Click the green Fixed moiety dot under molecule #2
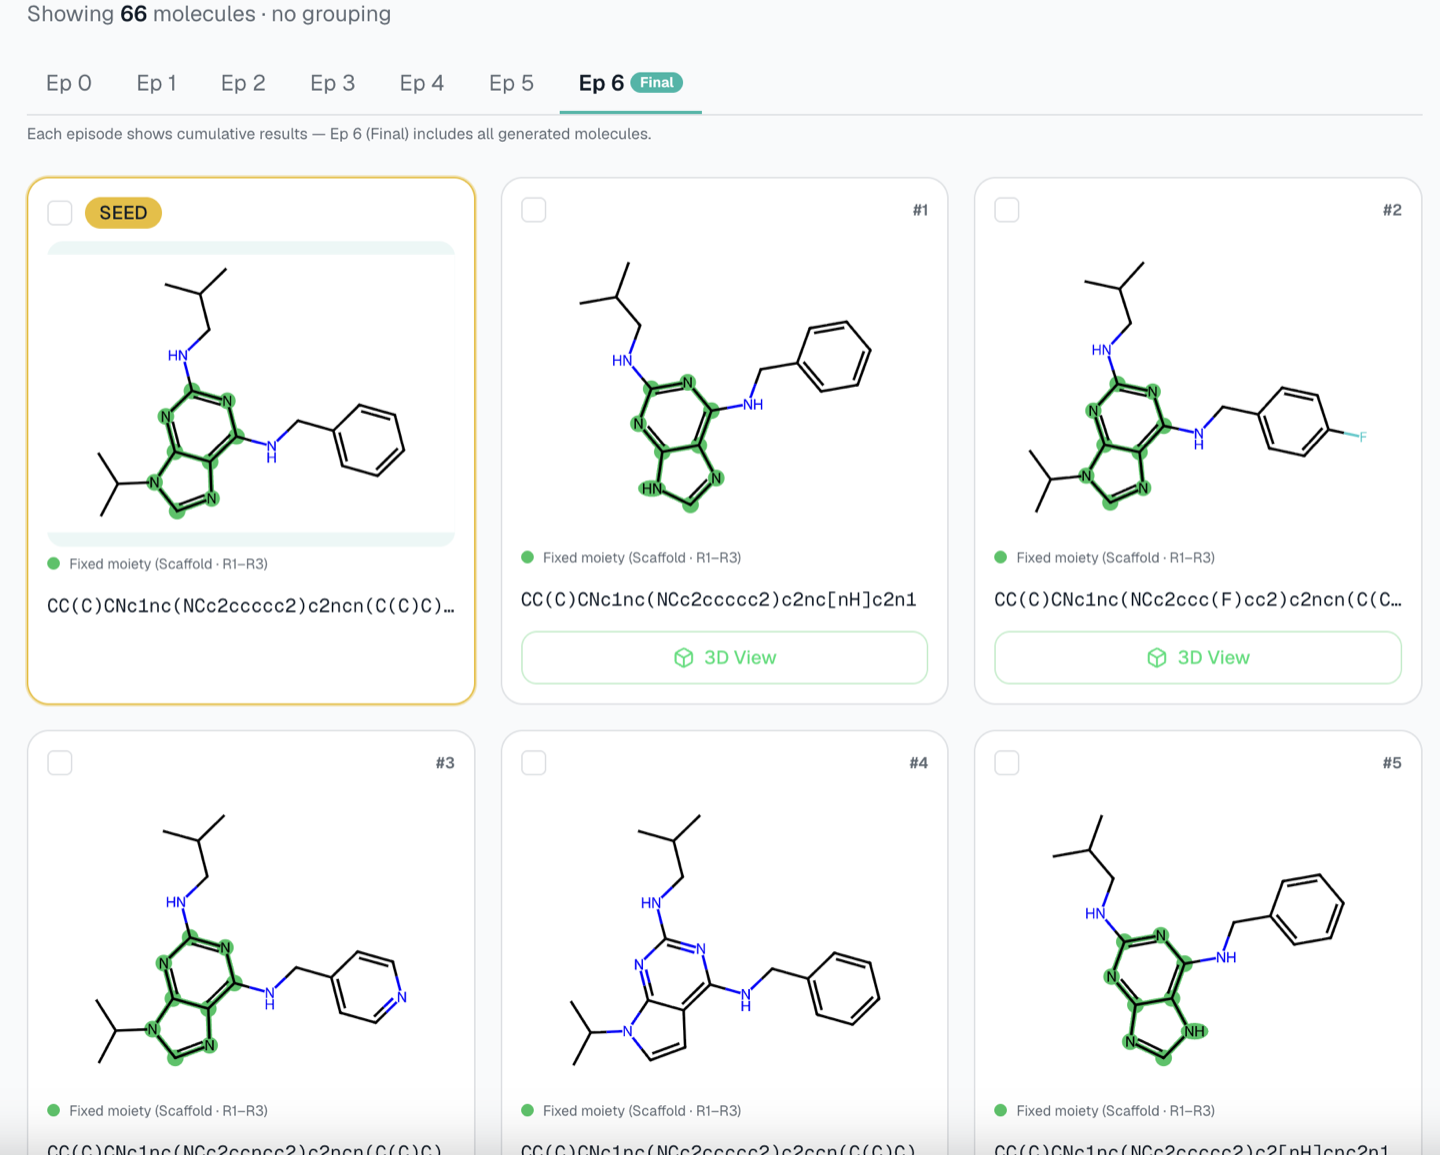This screenshot has width=1440, height=1155. 1001,557
